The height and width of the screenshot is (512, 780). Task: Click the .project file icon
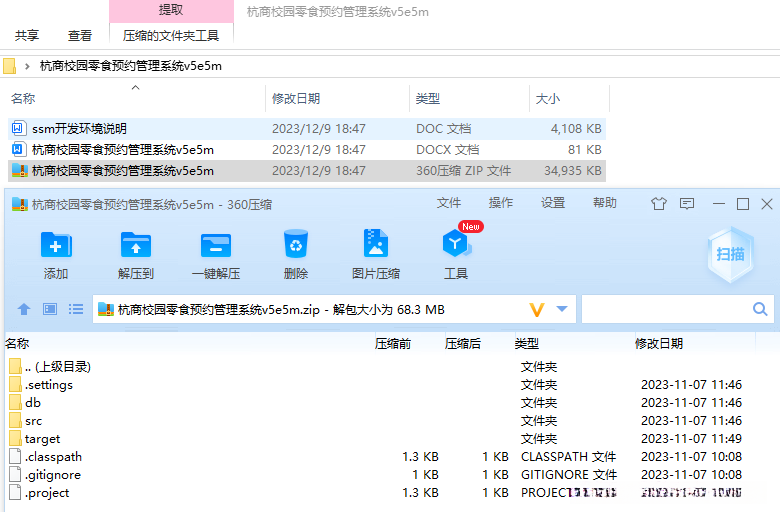[15, 492]
